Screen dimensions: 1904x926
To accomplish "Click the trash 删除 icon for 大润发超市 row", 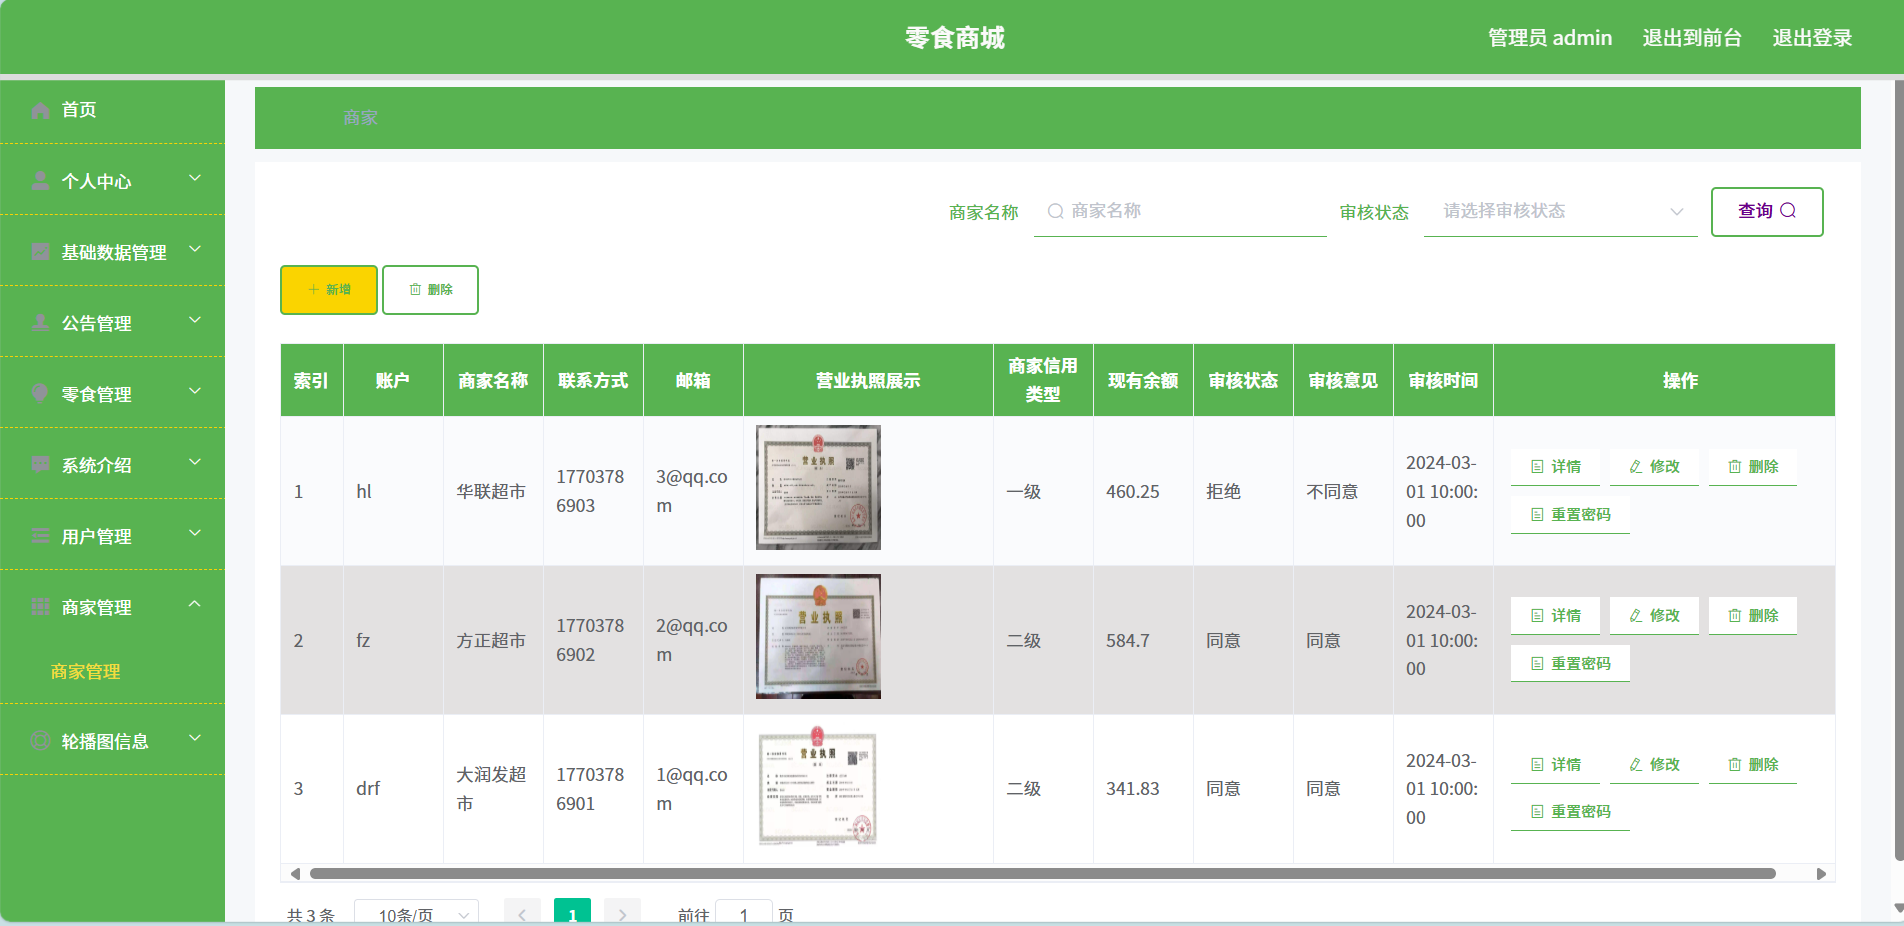I will pos(1735,765).
